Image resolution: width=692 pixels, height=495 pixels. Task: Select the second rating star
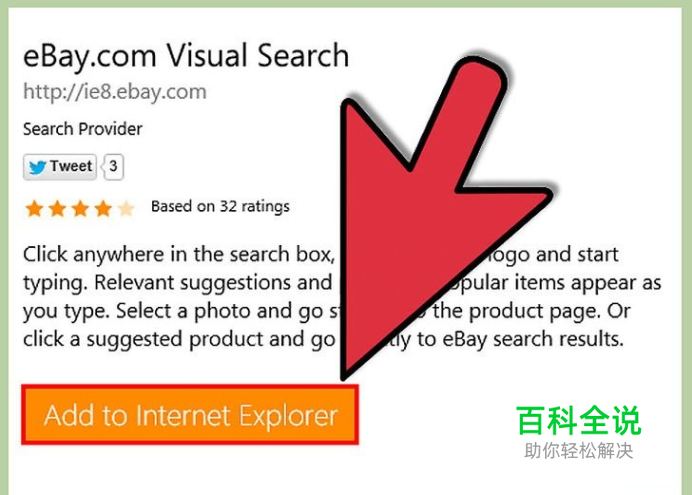[x=57, y=208]
